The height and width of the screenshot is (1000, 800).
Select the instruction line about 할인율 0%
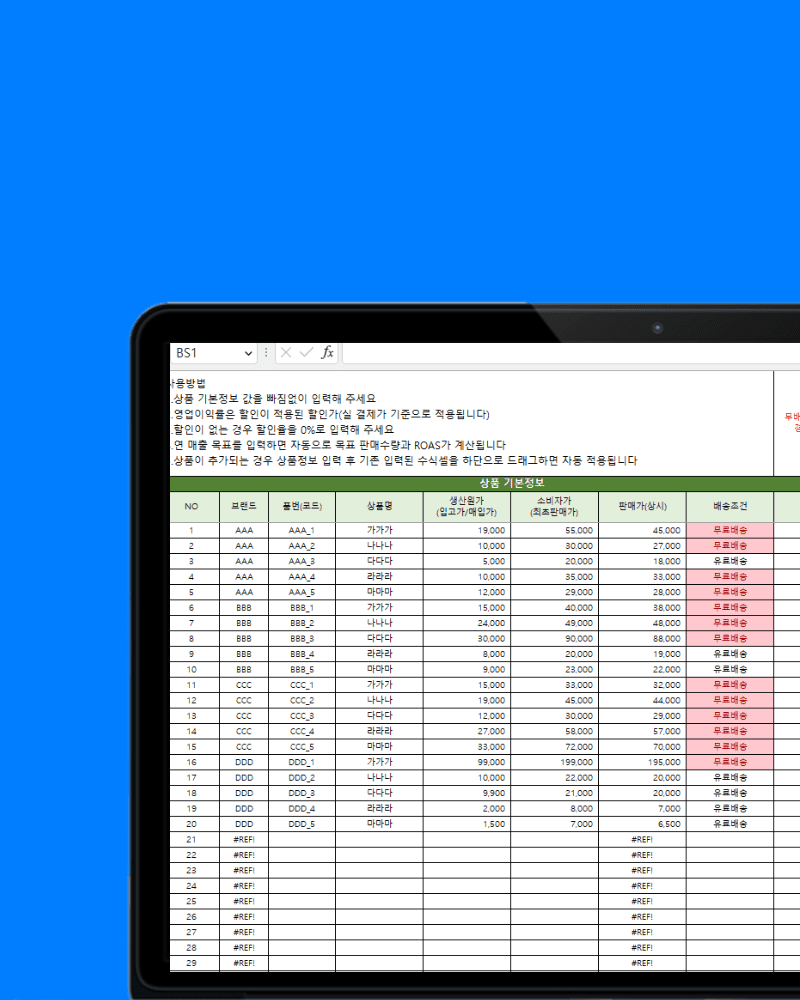283,430
